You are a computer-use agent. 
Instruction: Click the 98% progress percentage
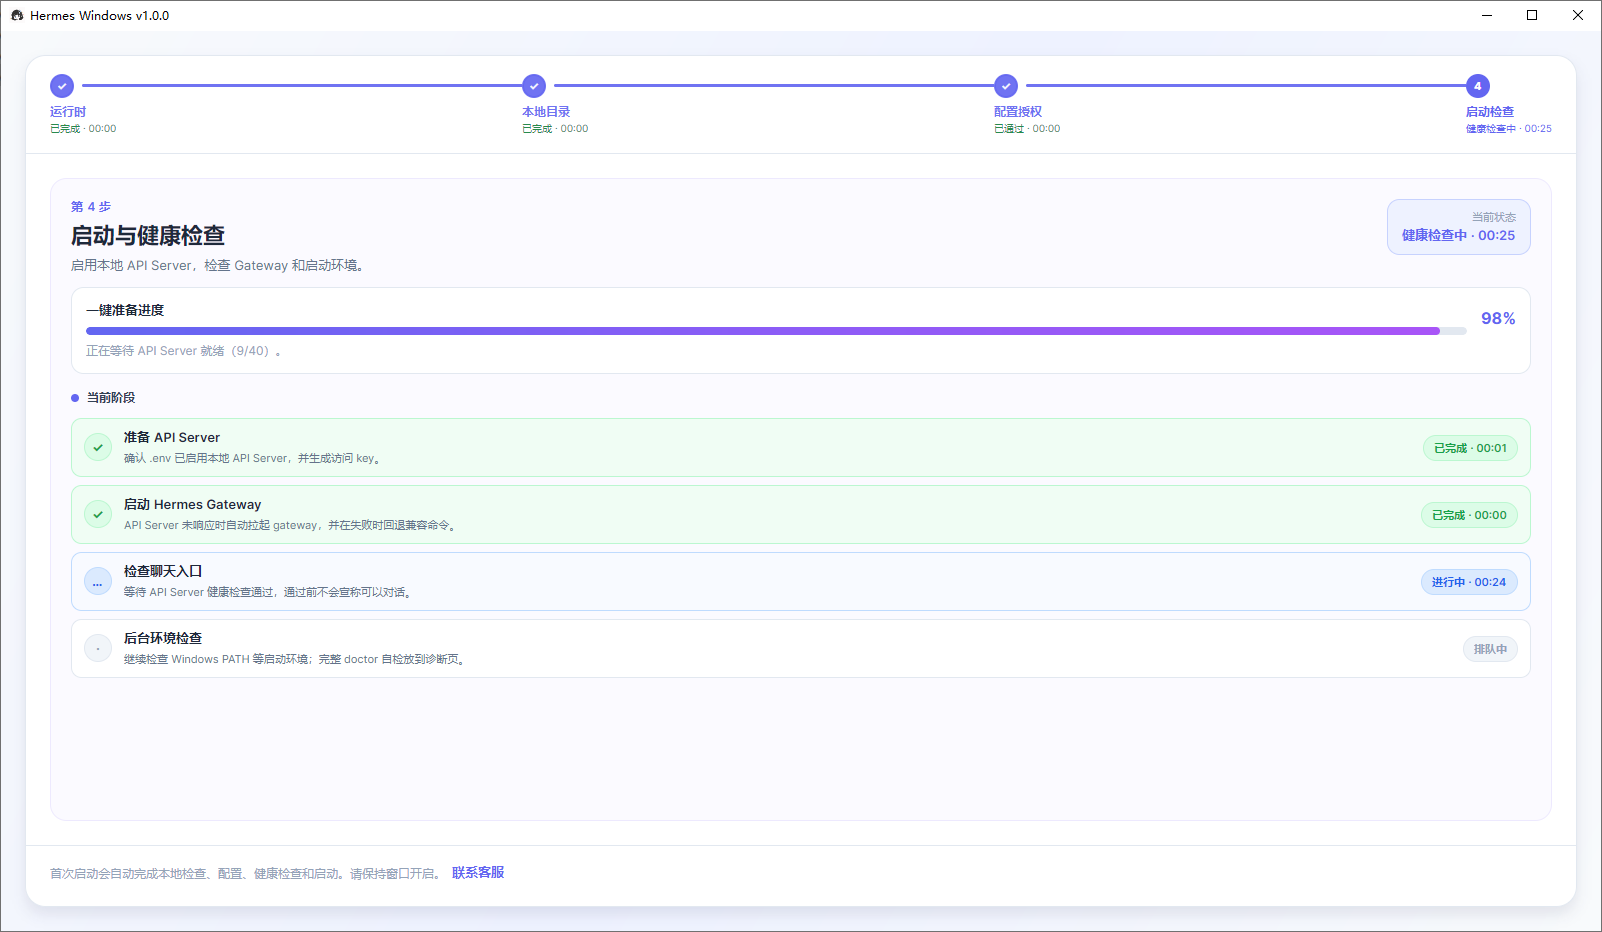tap(1498, 319)
